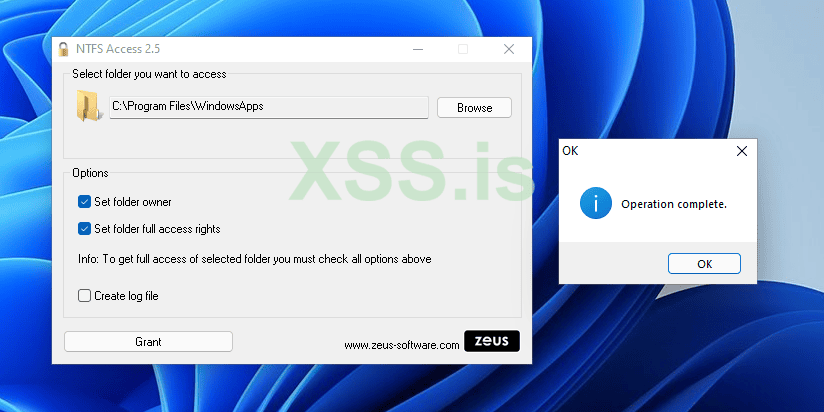Image resolution: width=824 pixels, height=412 pixels.
Task: Toggle the Set folder owner checkbox
Action: (84, 202)
